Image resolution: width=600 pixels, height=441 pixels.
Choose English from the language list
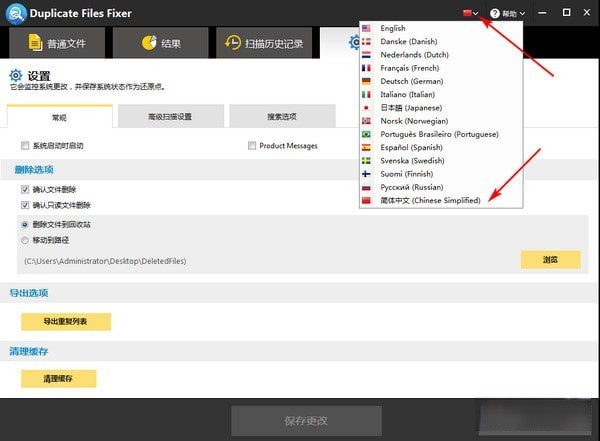pyautogui.click(x=441, y=28)
